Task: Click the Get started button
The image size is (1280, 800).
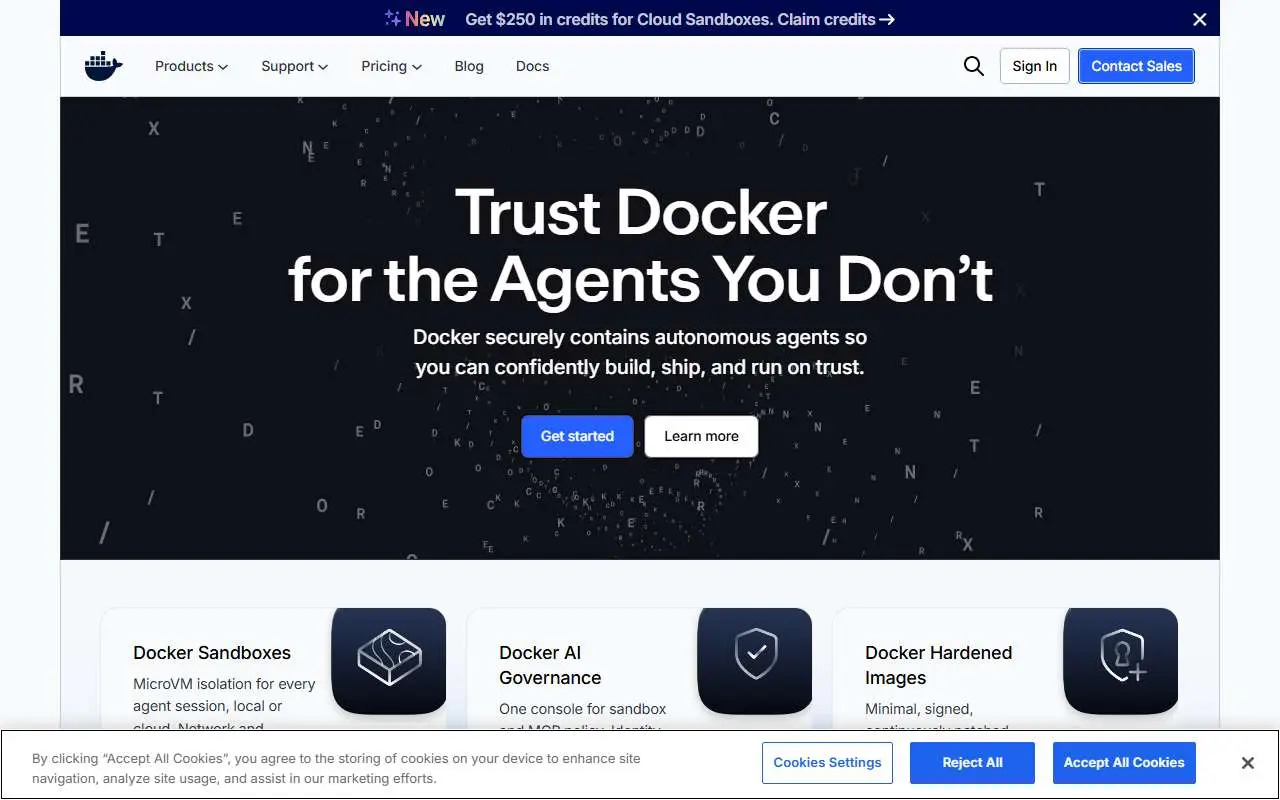Action: (x=577, y=436)
